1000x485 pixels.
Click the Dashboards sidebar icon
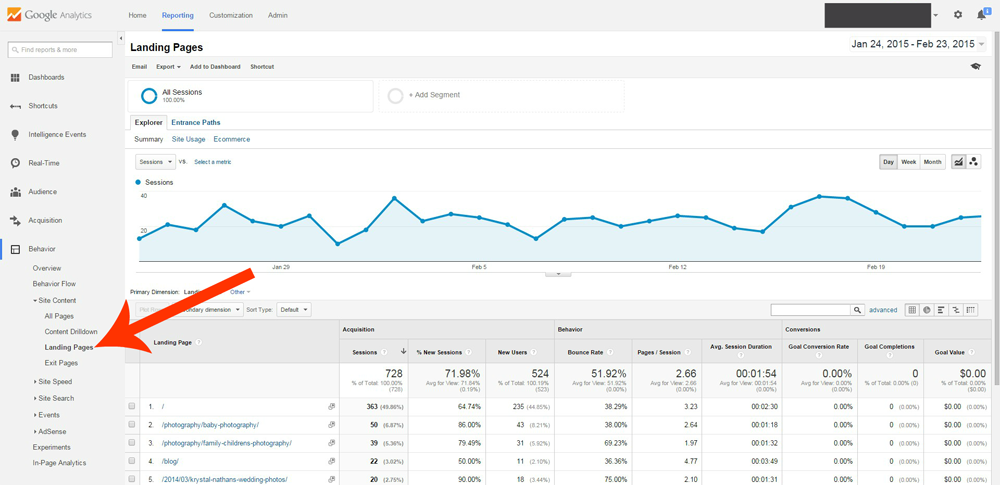pyautogui.click(x=15, y=77)
